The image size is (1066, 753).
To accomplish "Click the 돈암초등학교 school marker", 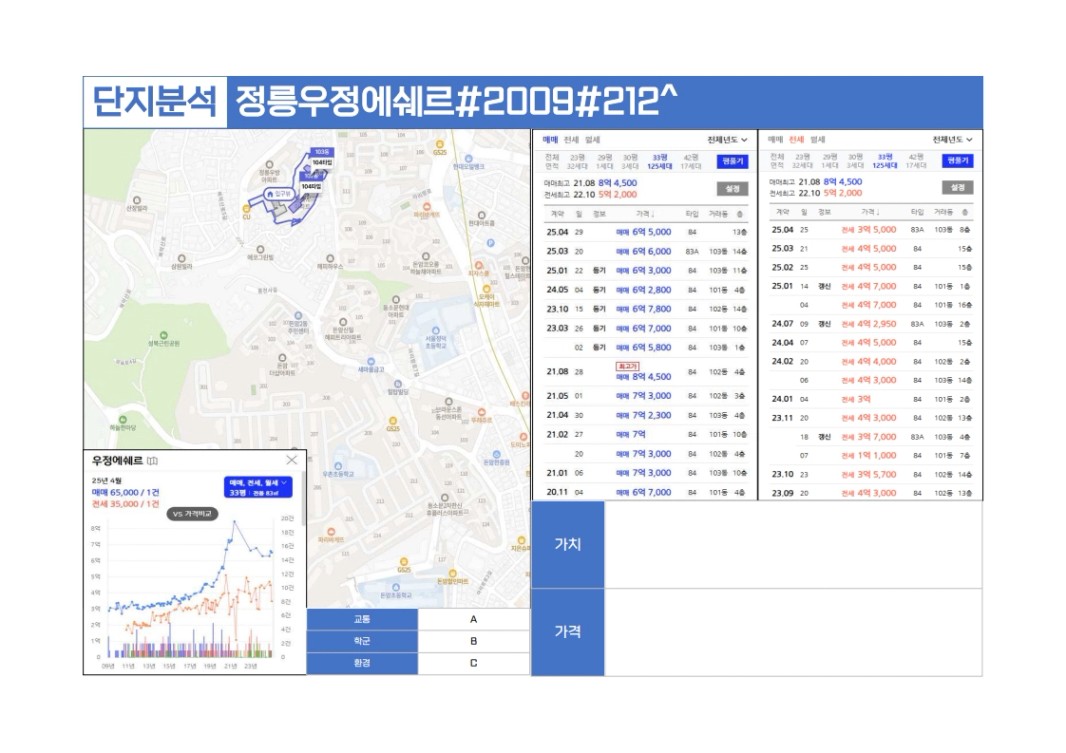I will coord(396,590).
